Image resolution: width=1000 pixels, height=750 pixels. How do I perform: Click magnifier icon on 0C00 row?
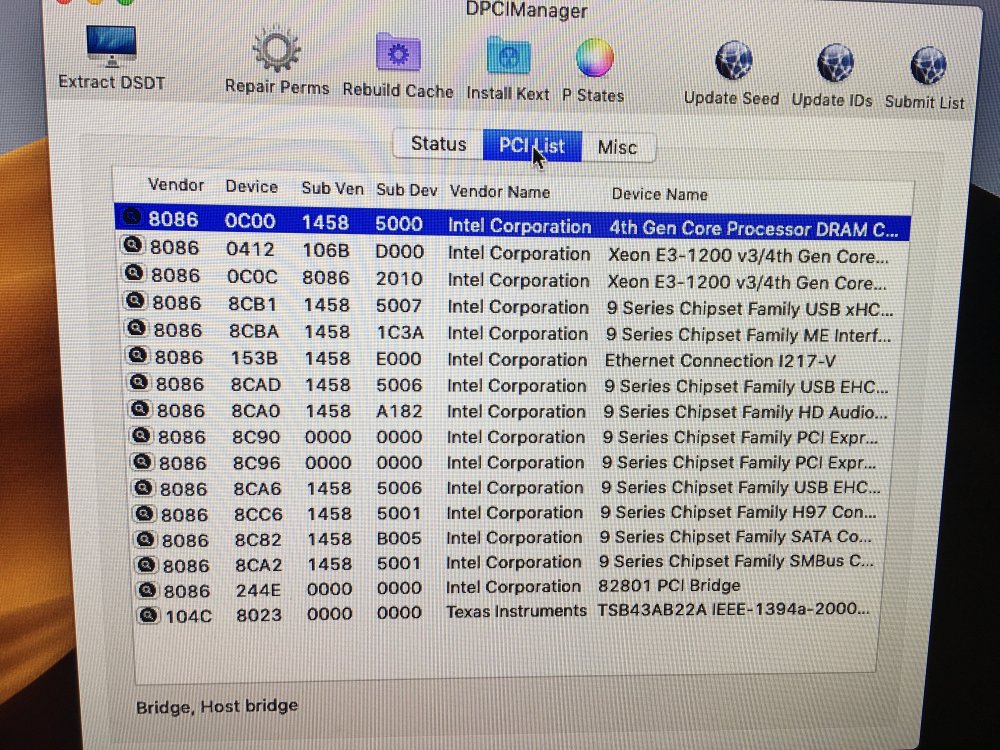tap(131, 217)
